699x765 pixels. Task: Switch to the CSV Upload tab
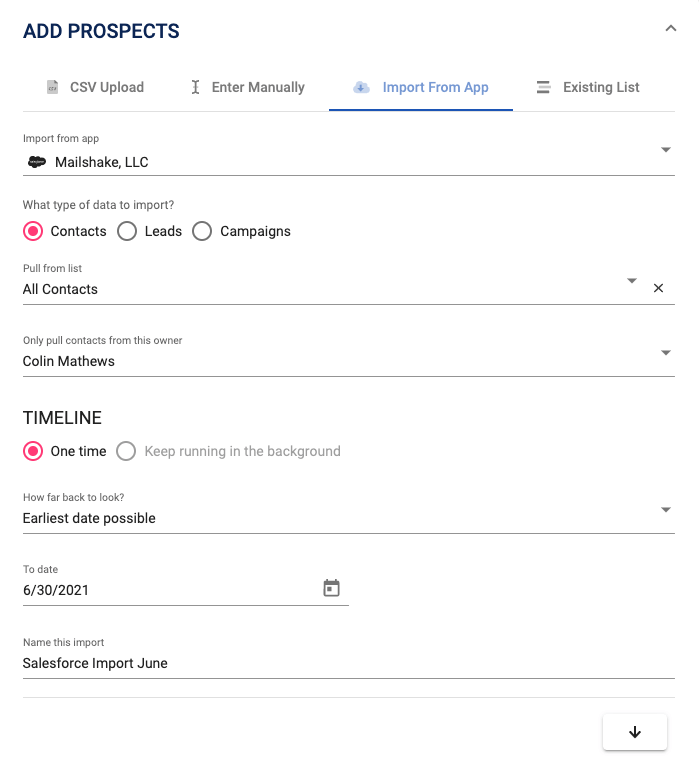click(x=96, y=87)
